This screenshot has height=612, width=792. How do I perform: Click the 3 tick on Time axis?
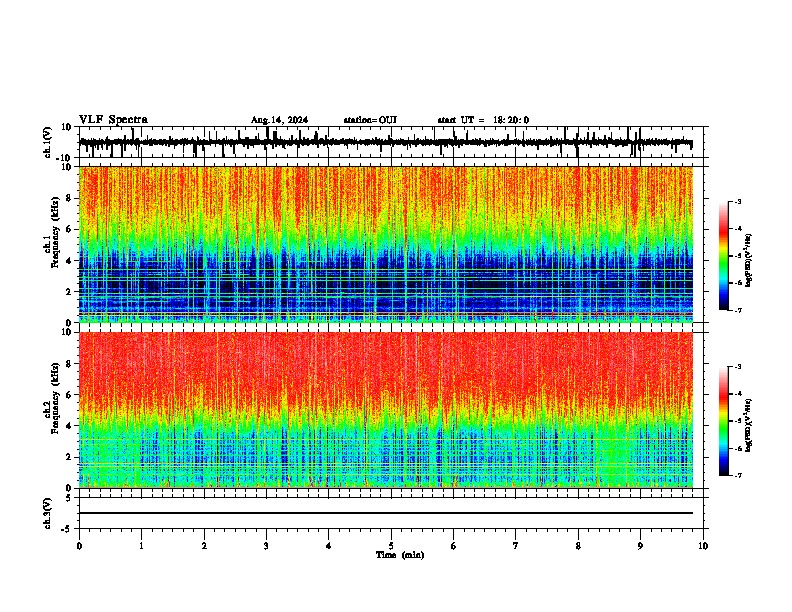pos(266,546)
